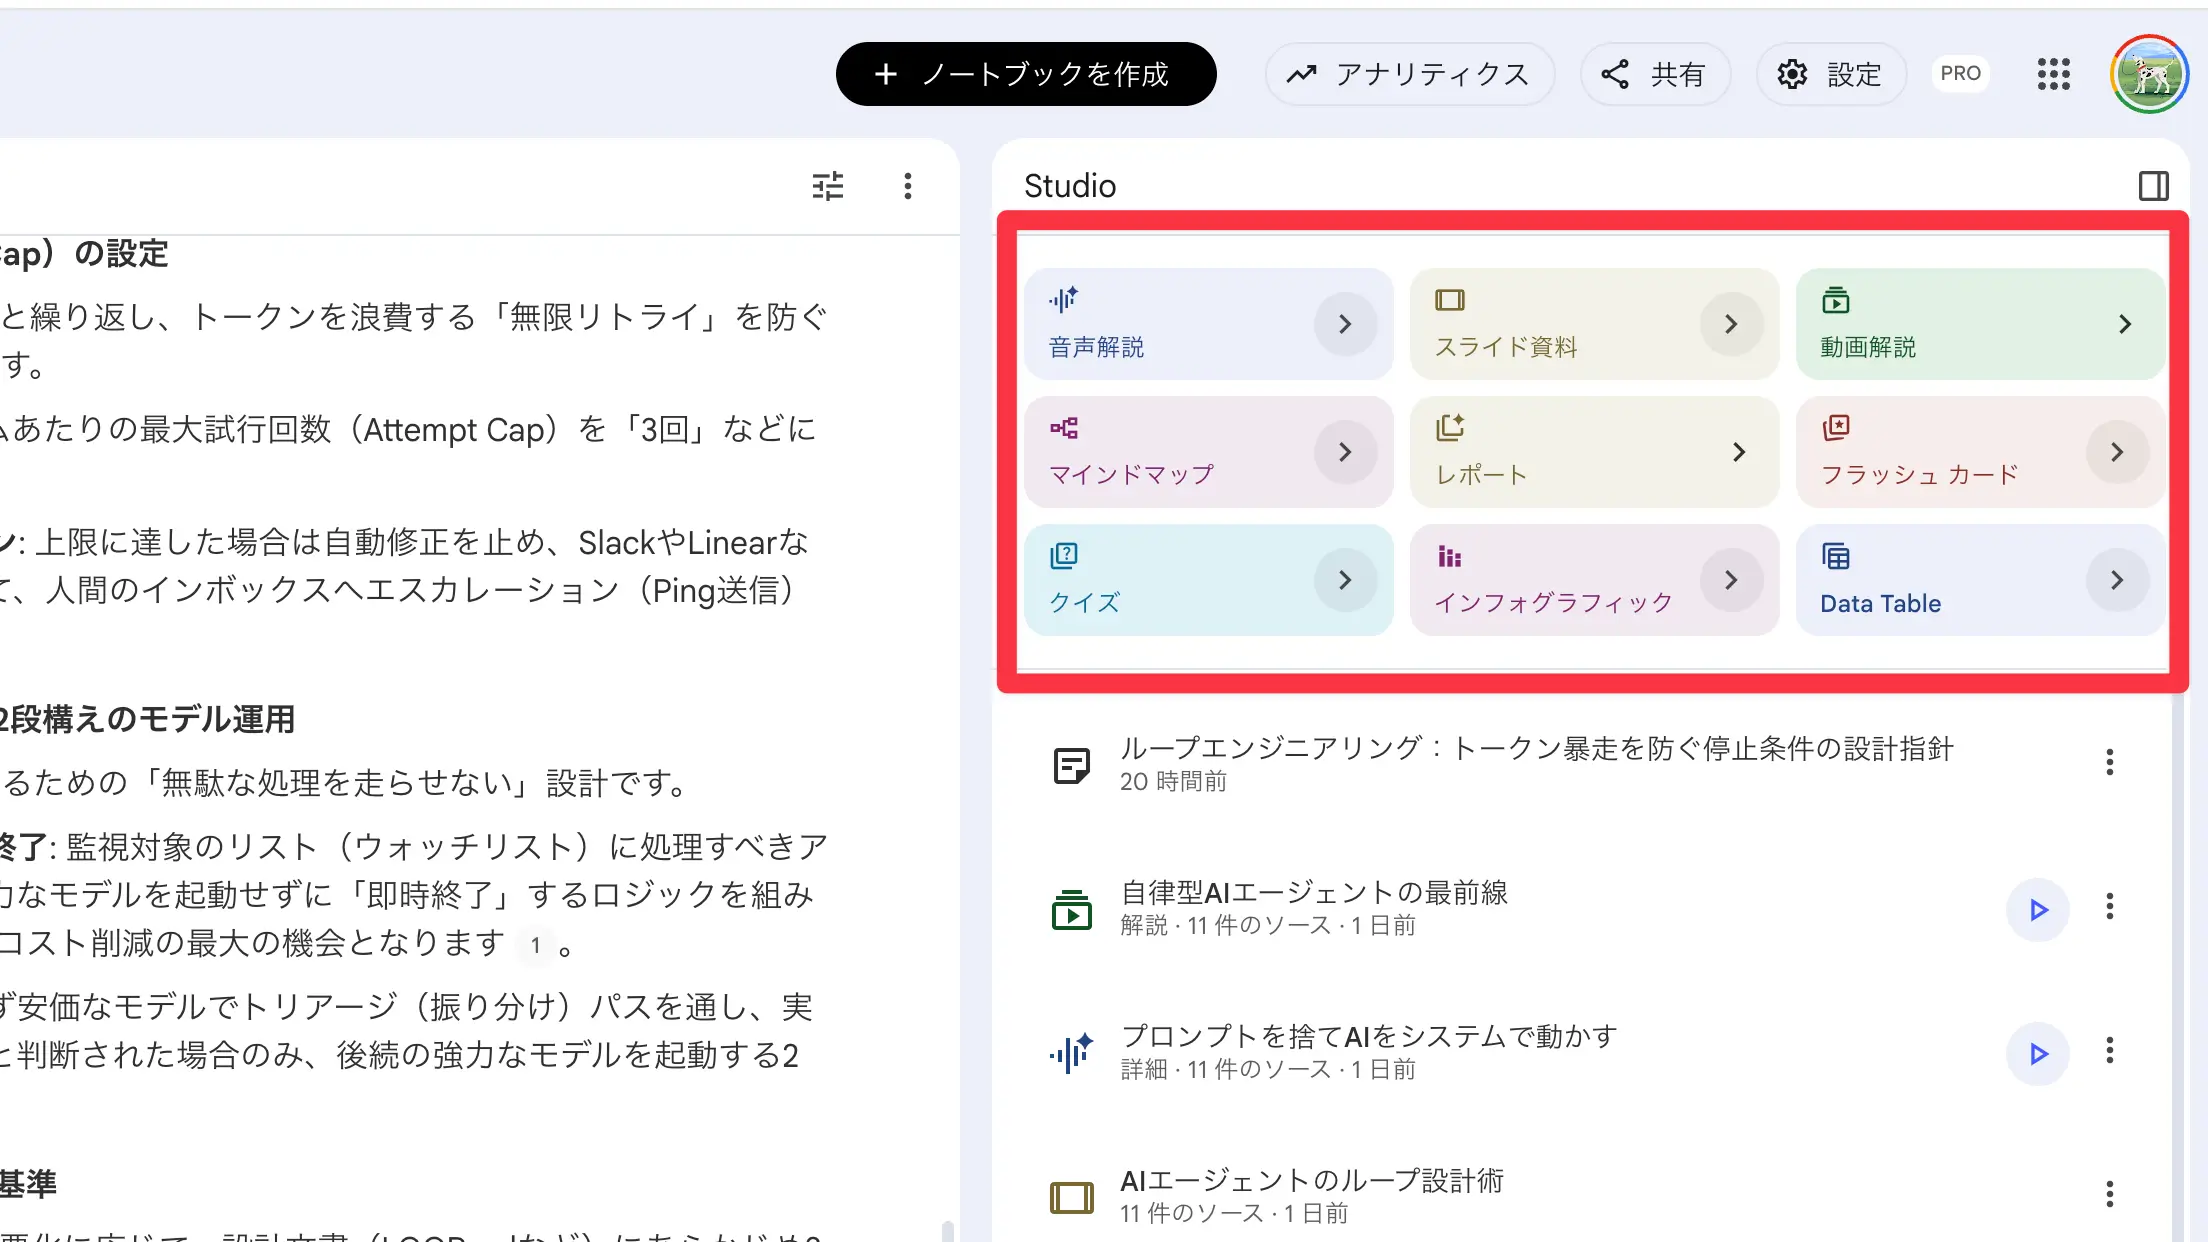The width and height of the screenshot is (2208, 1242).
Task: Click audio icon of プロンプトを捨てAIをシステムで動かす
Action: point(1072,1054)
